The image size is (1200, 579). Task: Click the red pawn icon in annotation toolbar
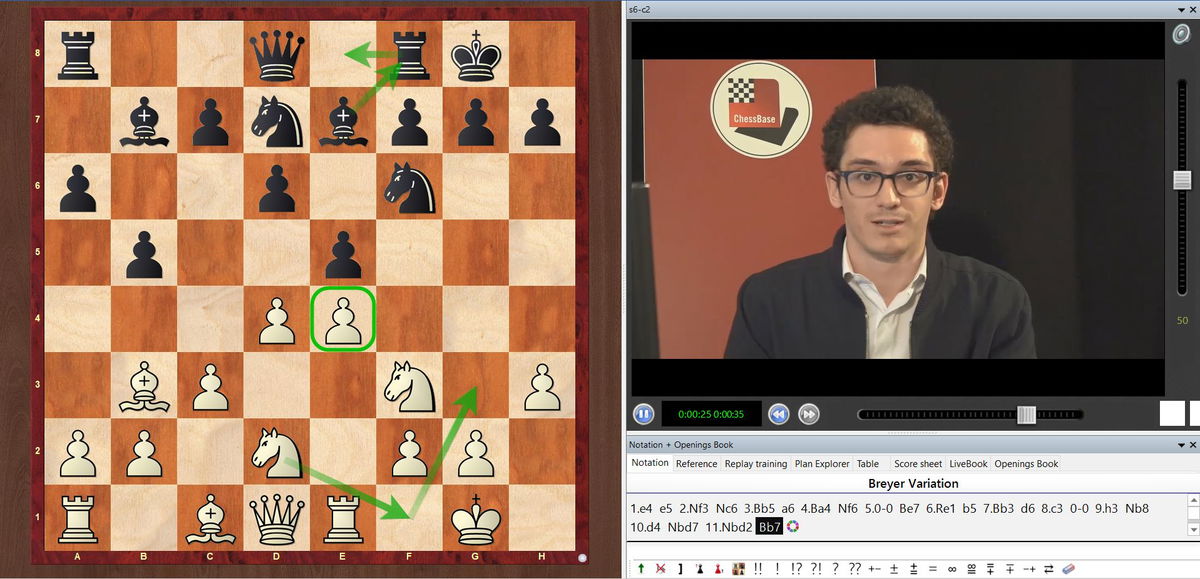point(718,569)
